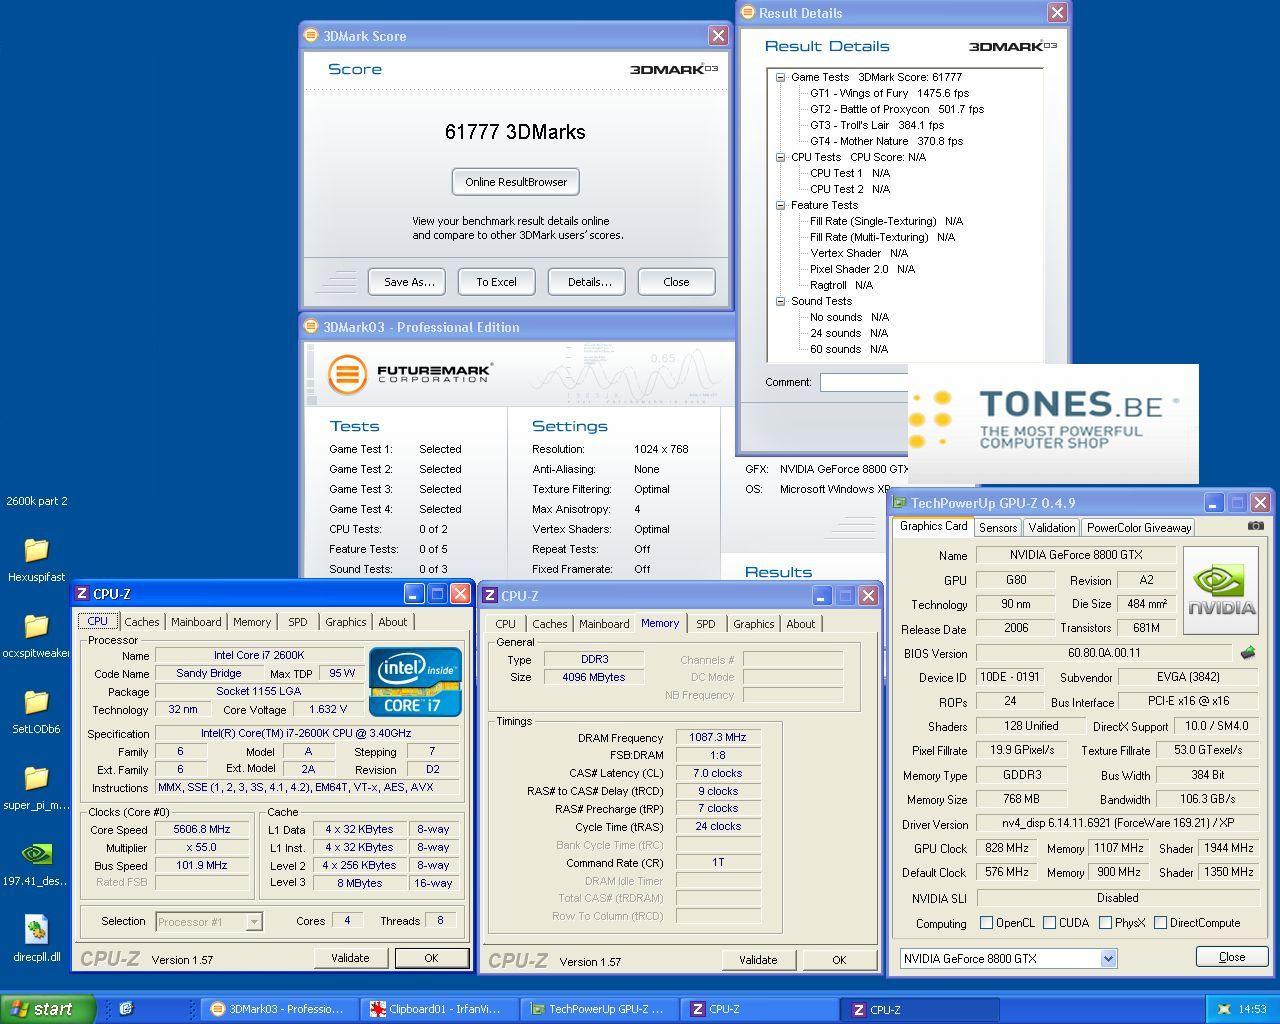
Task: Click the Internet Explorer quick launch icon
Action: click(x=126, y=1009)
